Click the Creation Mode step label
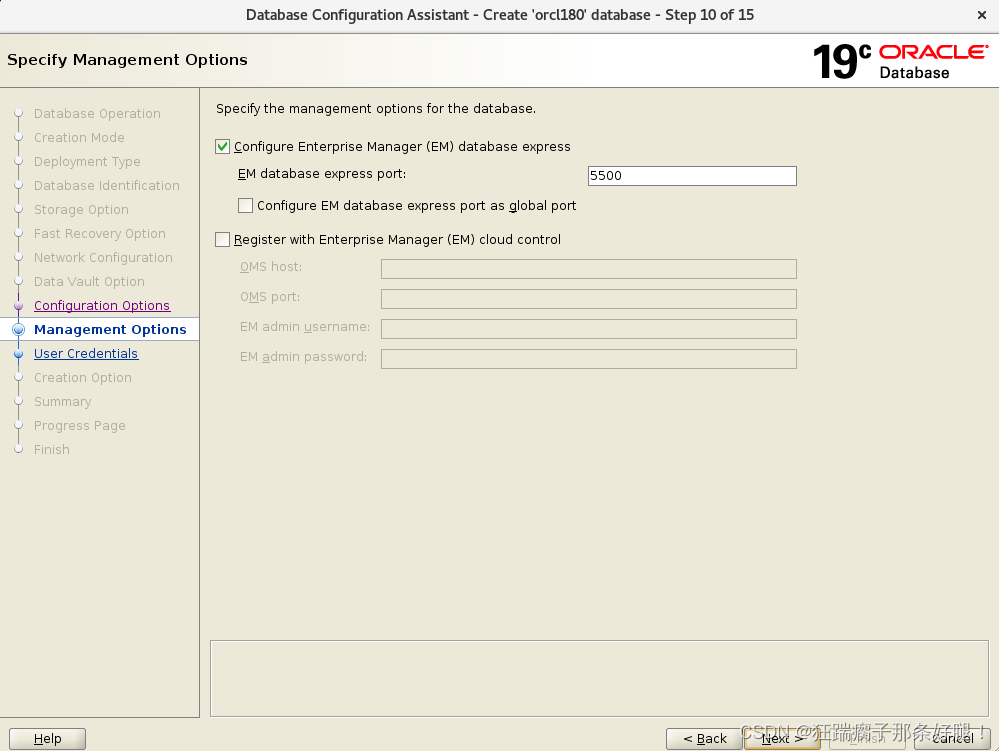The height and width of the screenshot is (751, 999). coord(79,138)
